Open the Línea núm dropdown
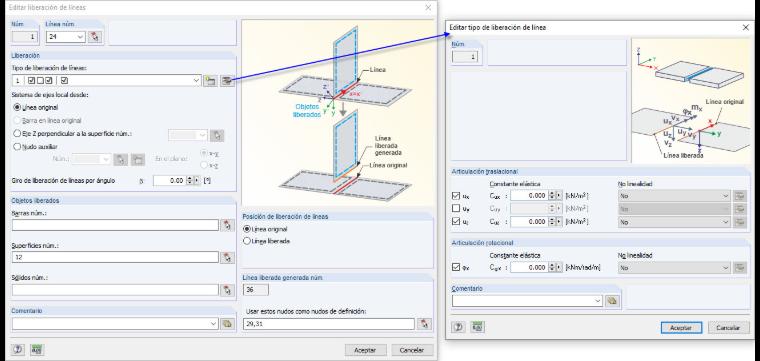The width and height of the screenshot is (760, 361). (80, 36)
